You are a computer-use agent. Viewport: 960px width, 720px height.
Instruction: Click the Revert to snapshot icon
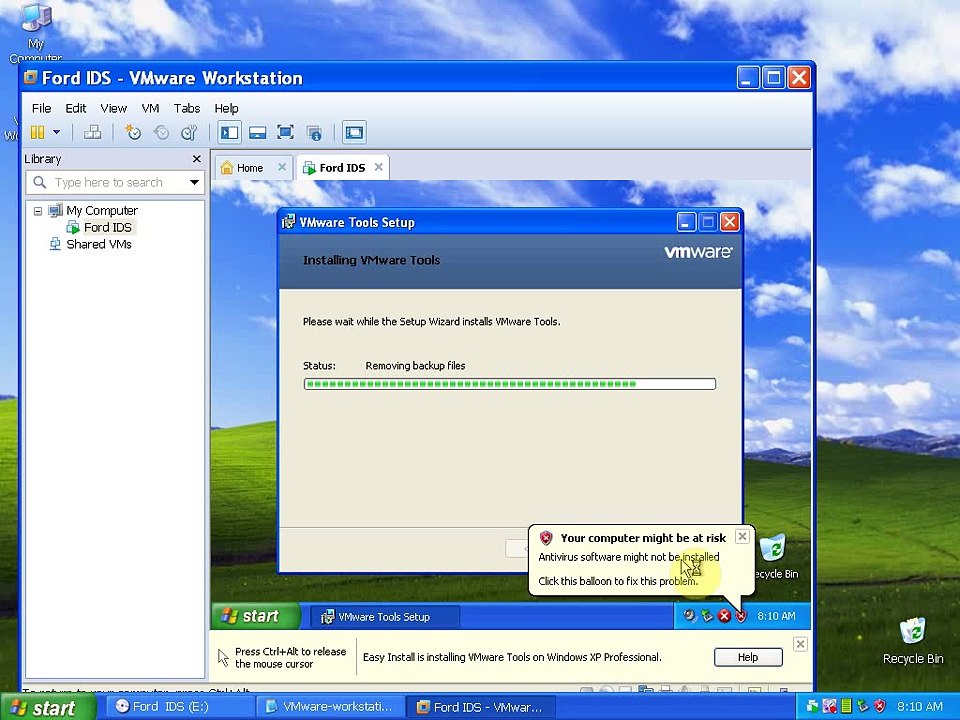(161, 132)
